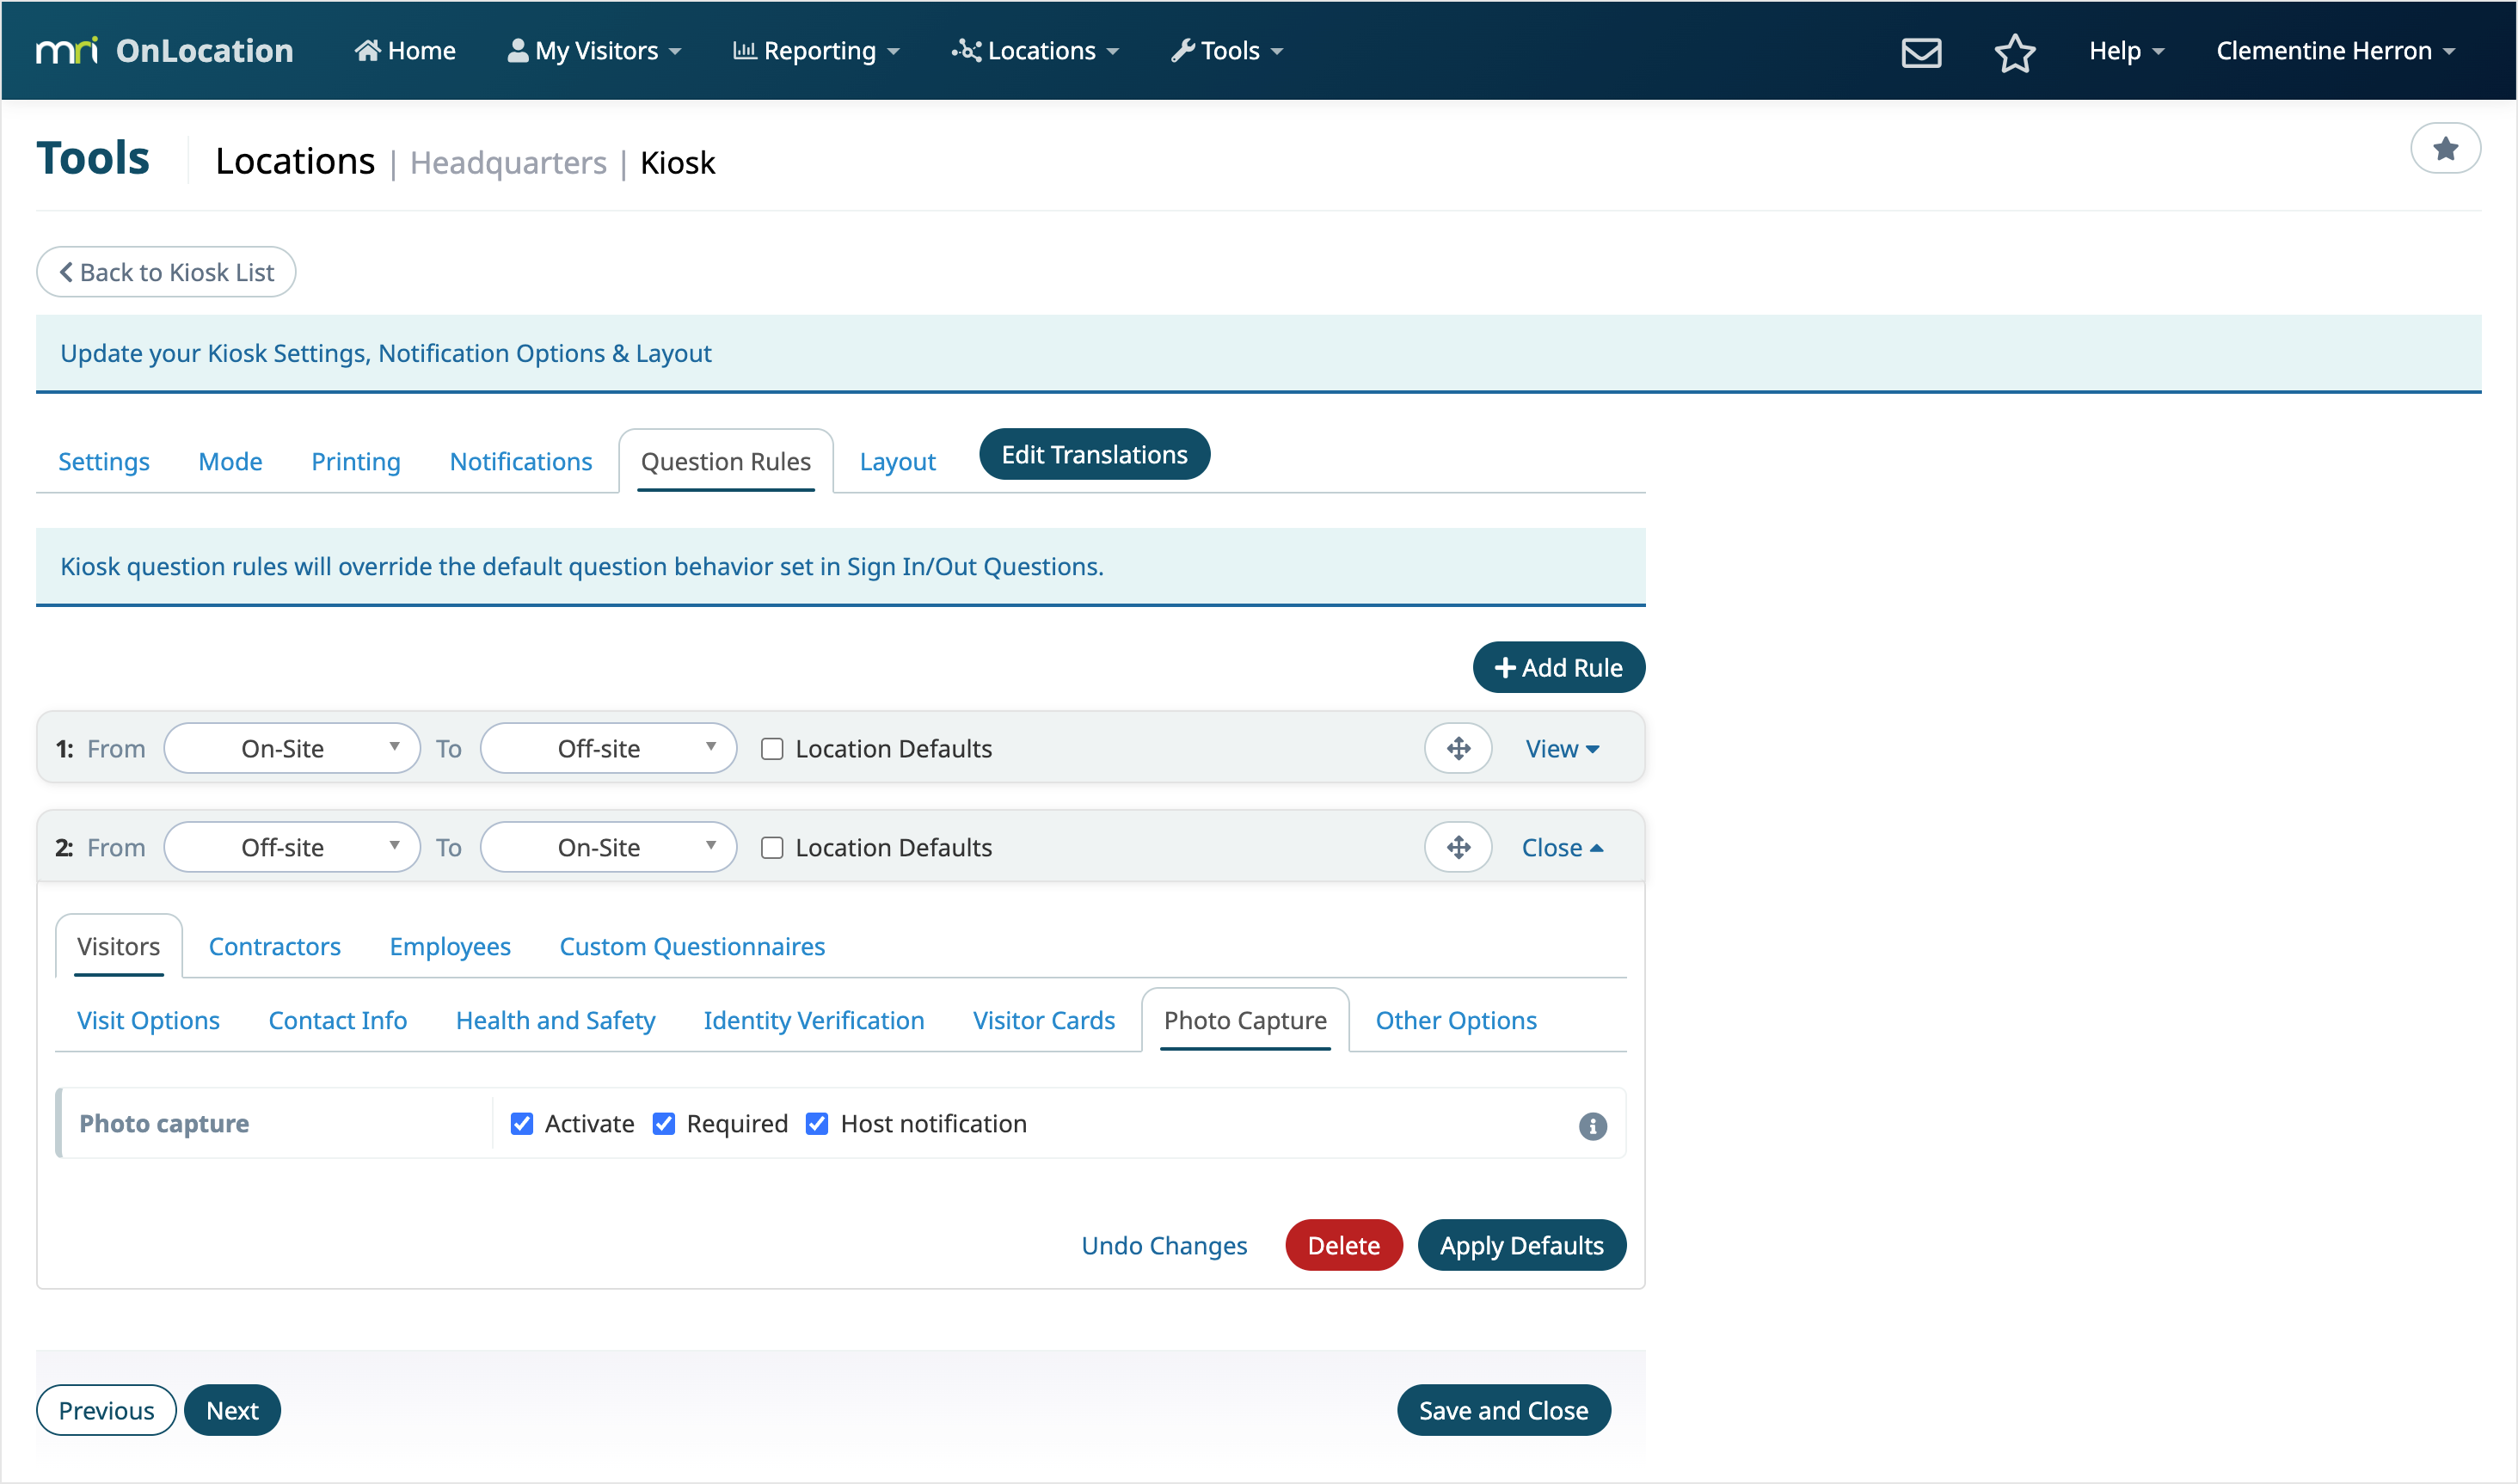Screen dimensions: 2518x1484
Task: Open the Custom Questionnaires tab
Action: 692,946
